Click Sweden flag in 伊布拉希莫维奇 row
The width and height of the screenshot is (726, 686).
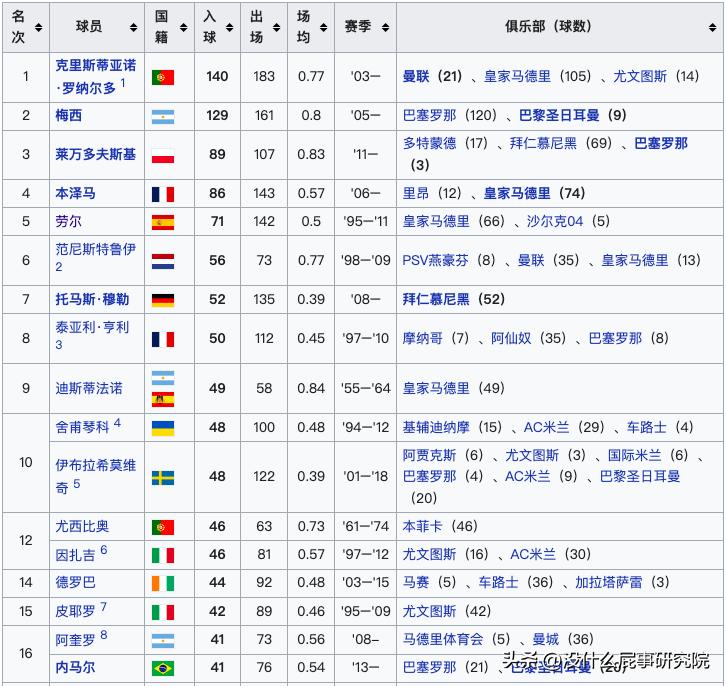pyautogui.click(x=163, y=478)
